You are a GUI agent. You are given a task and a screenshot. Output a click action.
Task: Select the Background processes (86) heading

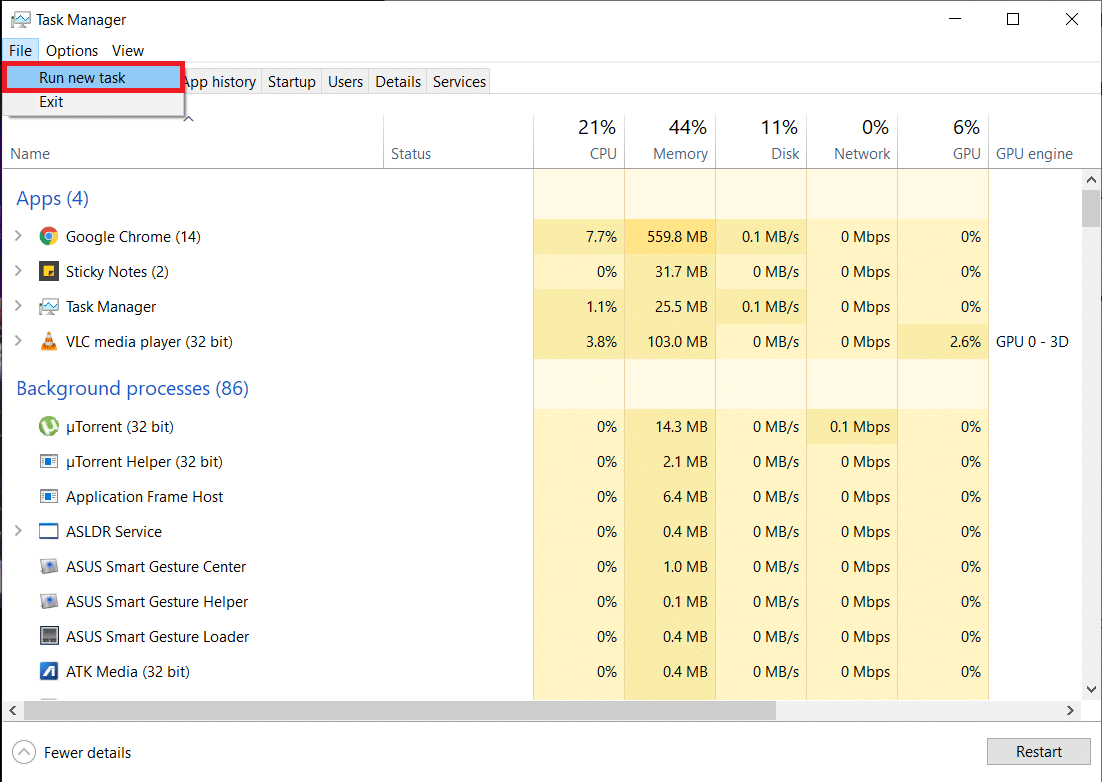[x=133, y=389]
